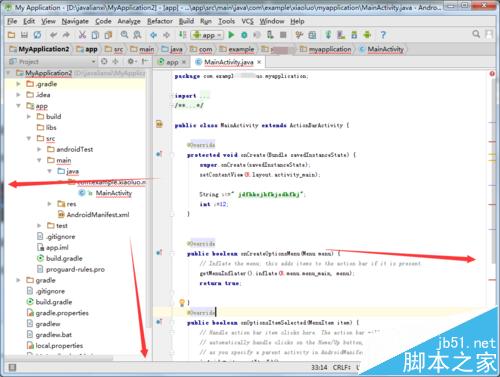Click the Stop square toolbar icon
The width and height of the screenshot is (500, 377).
tap(283, 35)
